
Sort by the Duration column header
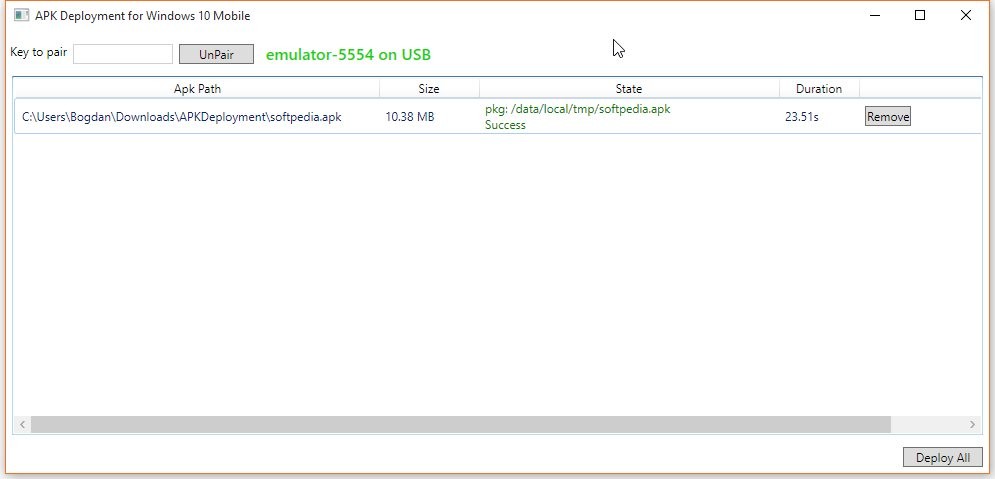click(819, 89)
